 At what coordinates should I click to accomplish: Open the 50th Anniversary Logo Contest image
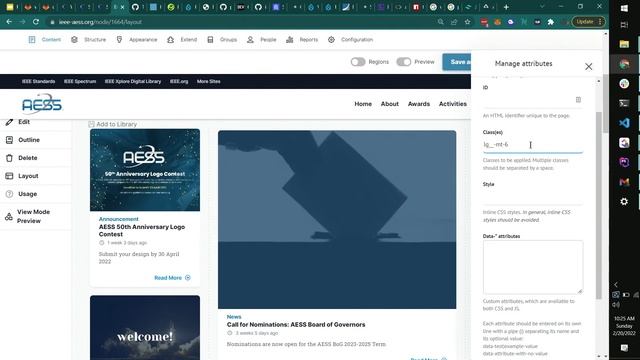pos(145,170)
